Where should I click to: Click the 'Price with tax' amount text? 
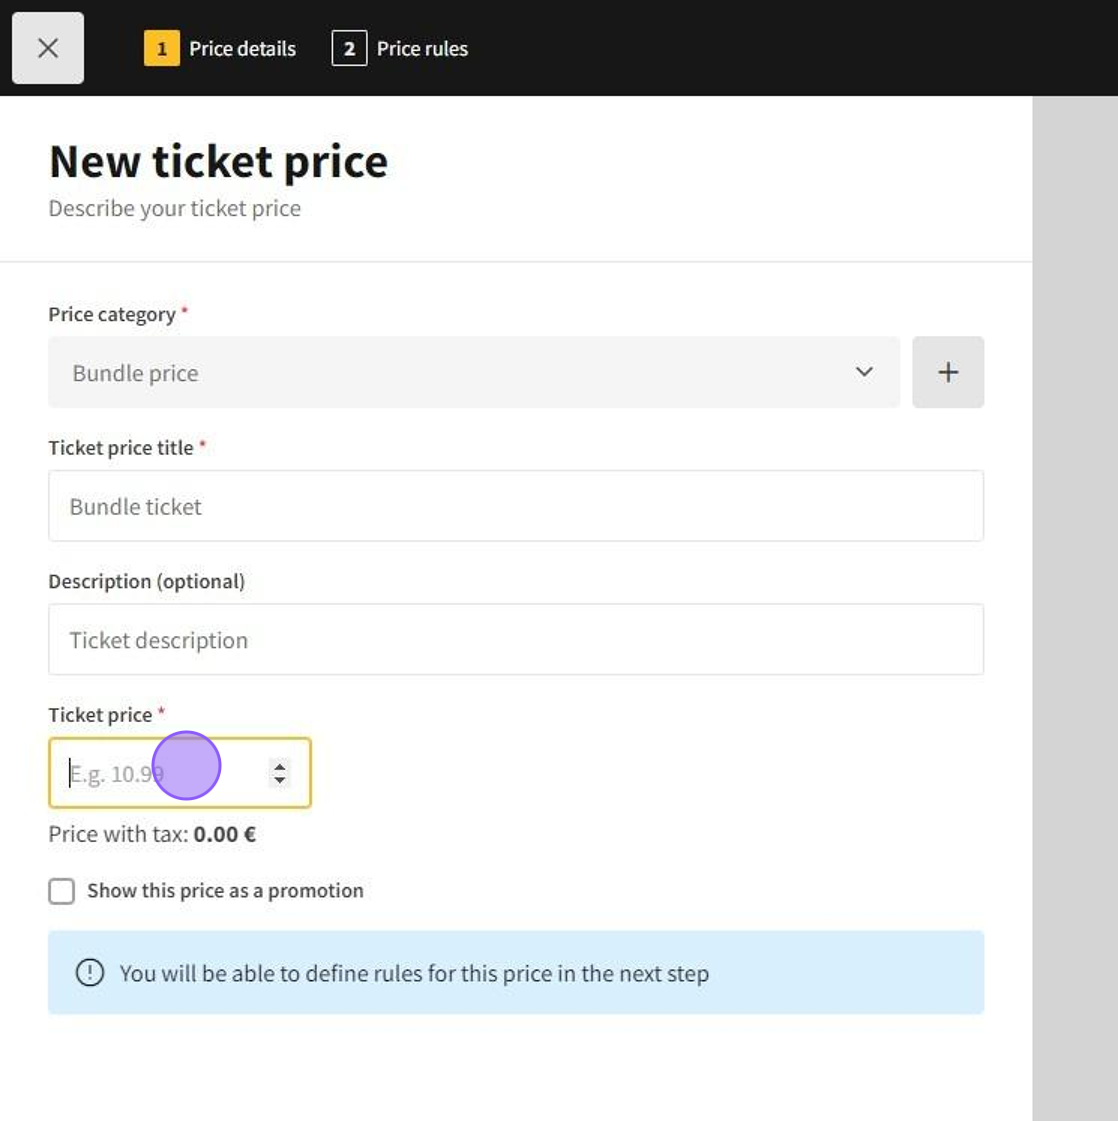[224, 834]
